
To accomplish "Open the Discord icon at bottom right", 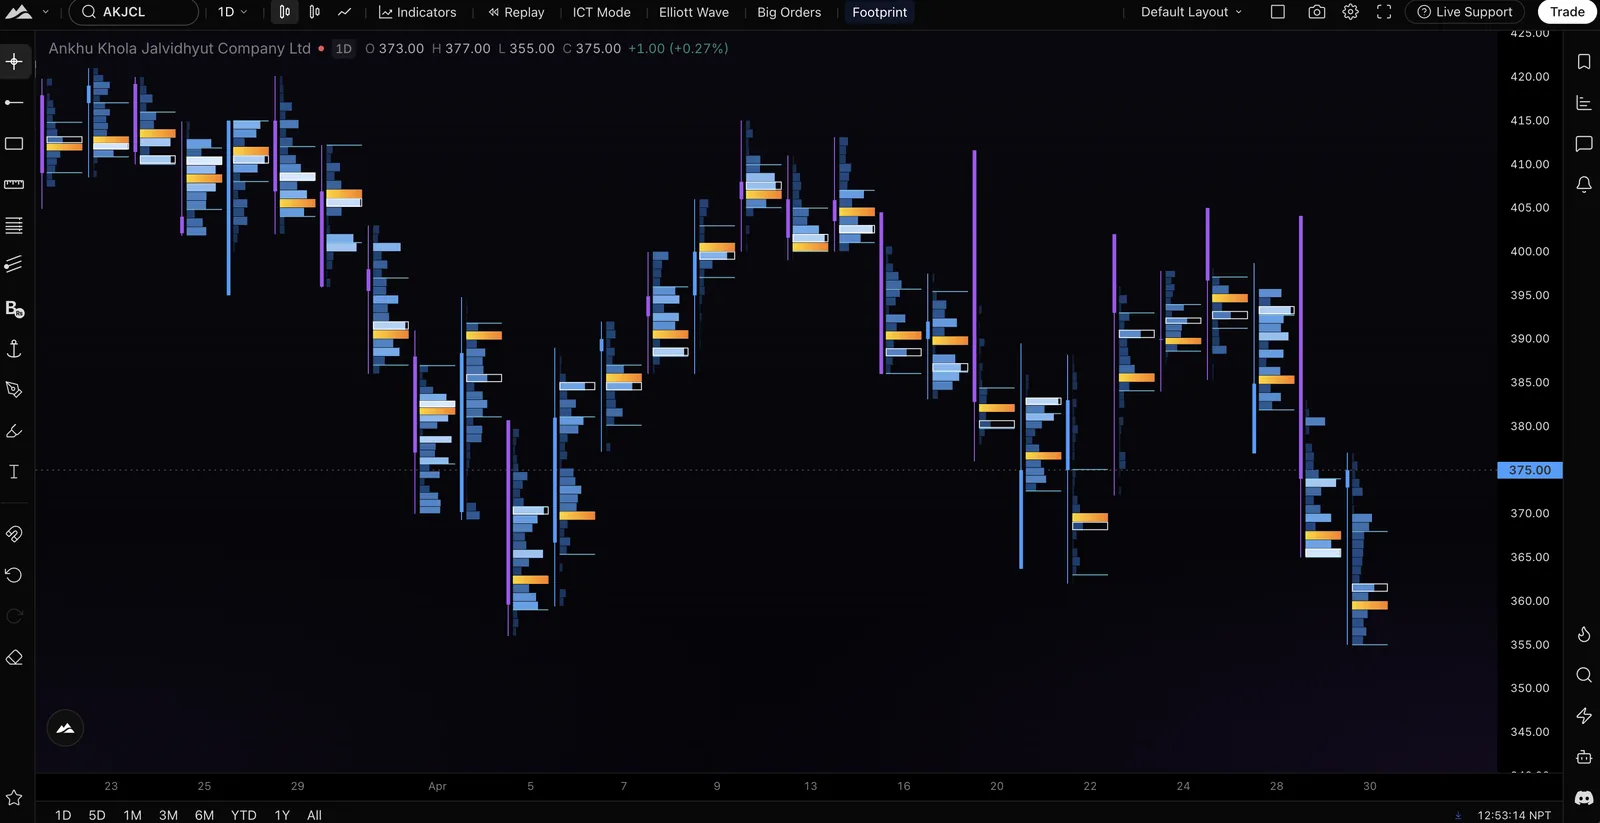I will (x=1584, y=798).
